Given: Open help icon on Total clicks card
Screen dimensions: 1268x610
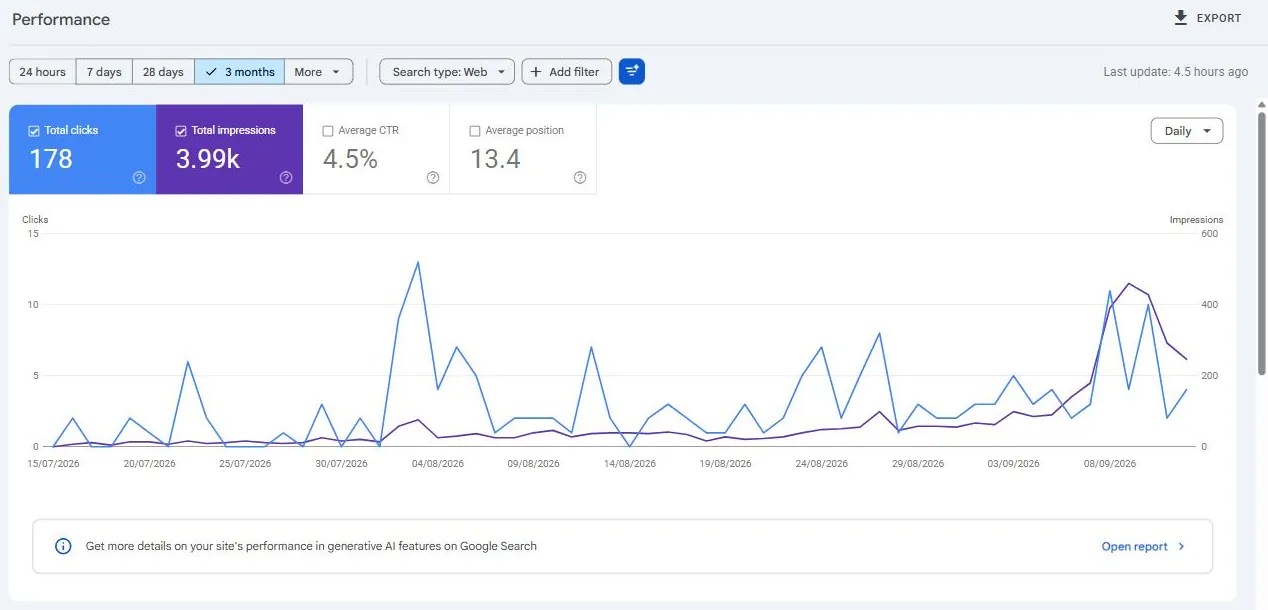Looking at the screenshot, I should (x=139, y=177).
